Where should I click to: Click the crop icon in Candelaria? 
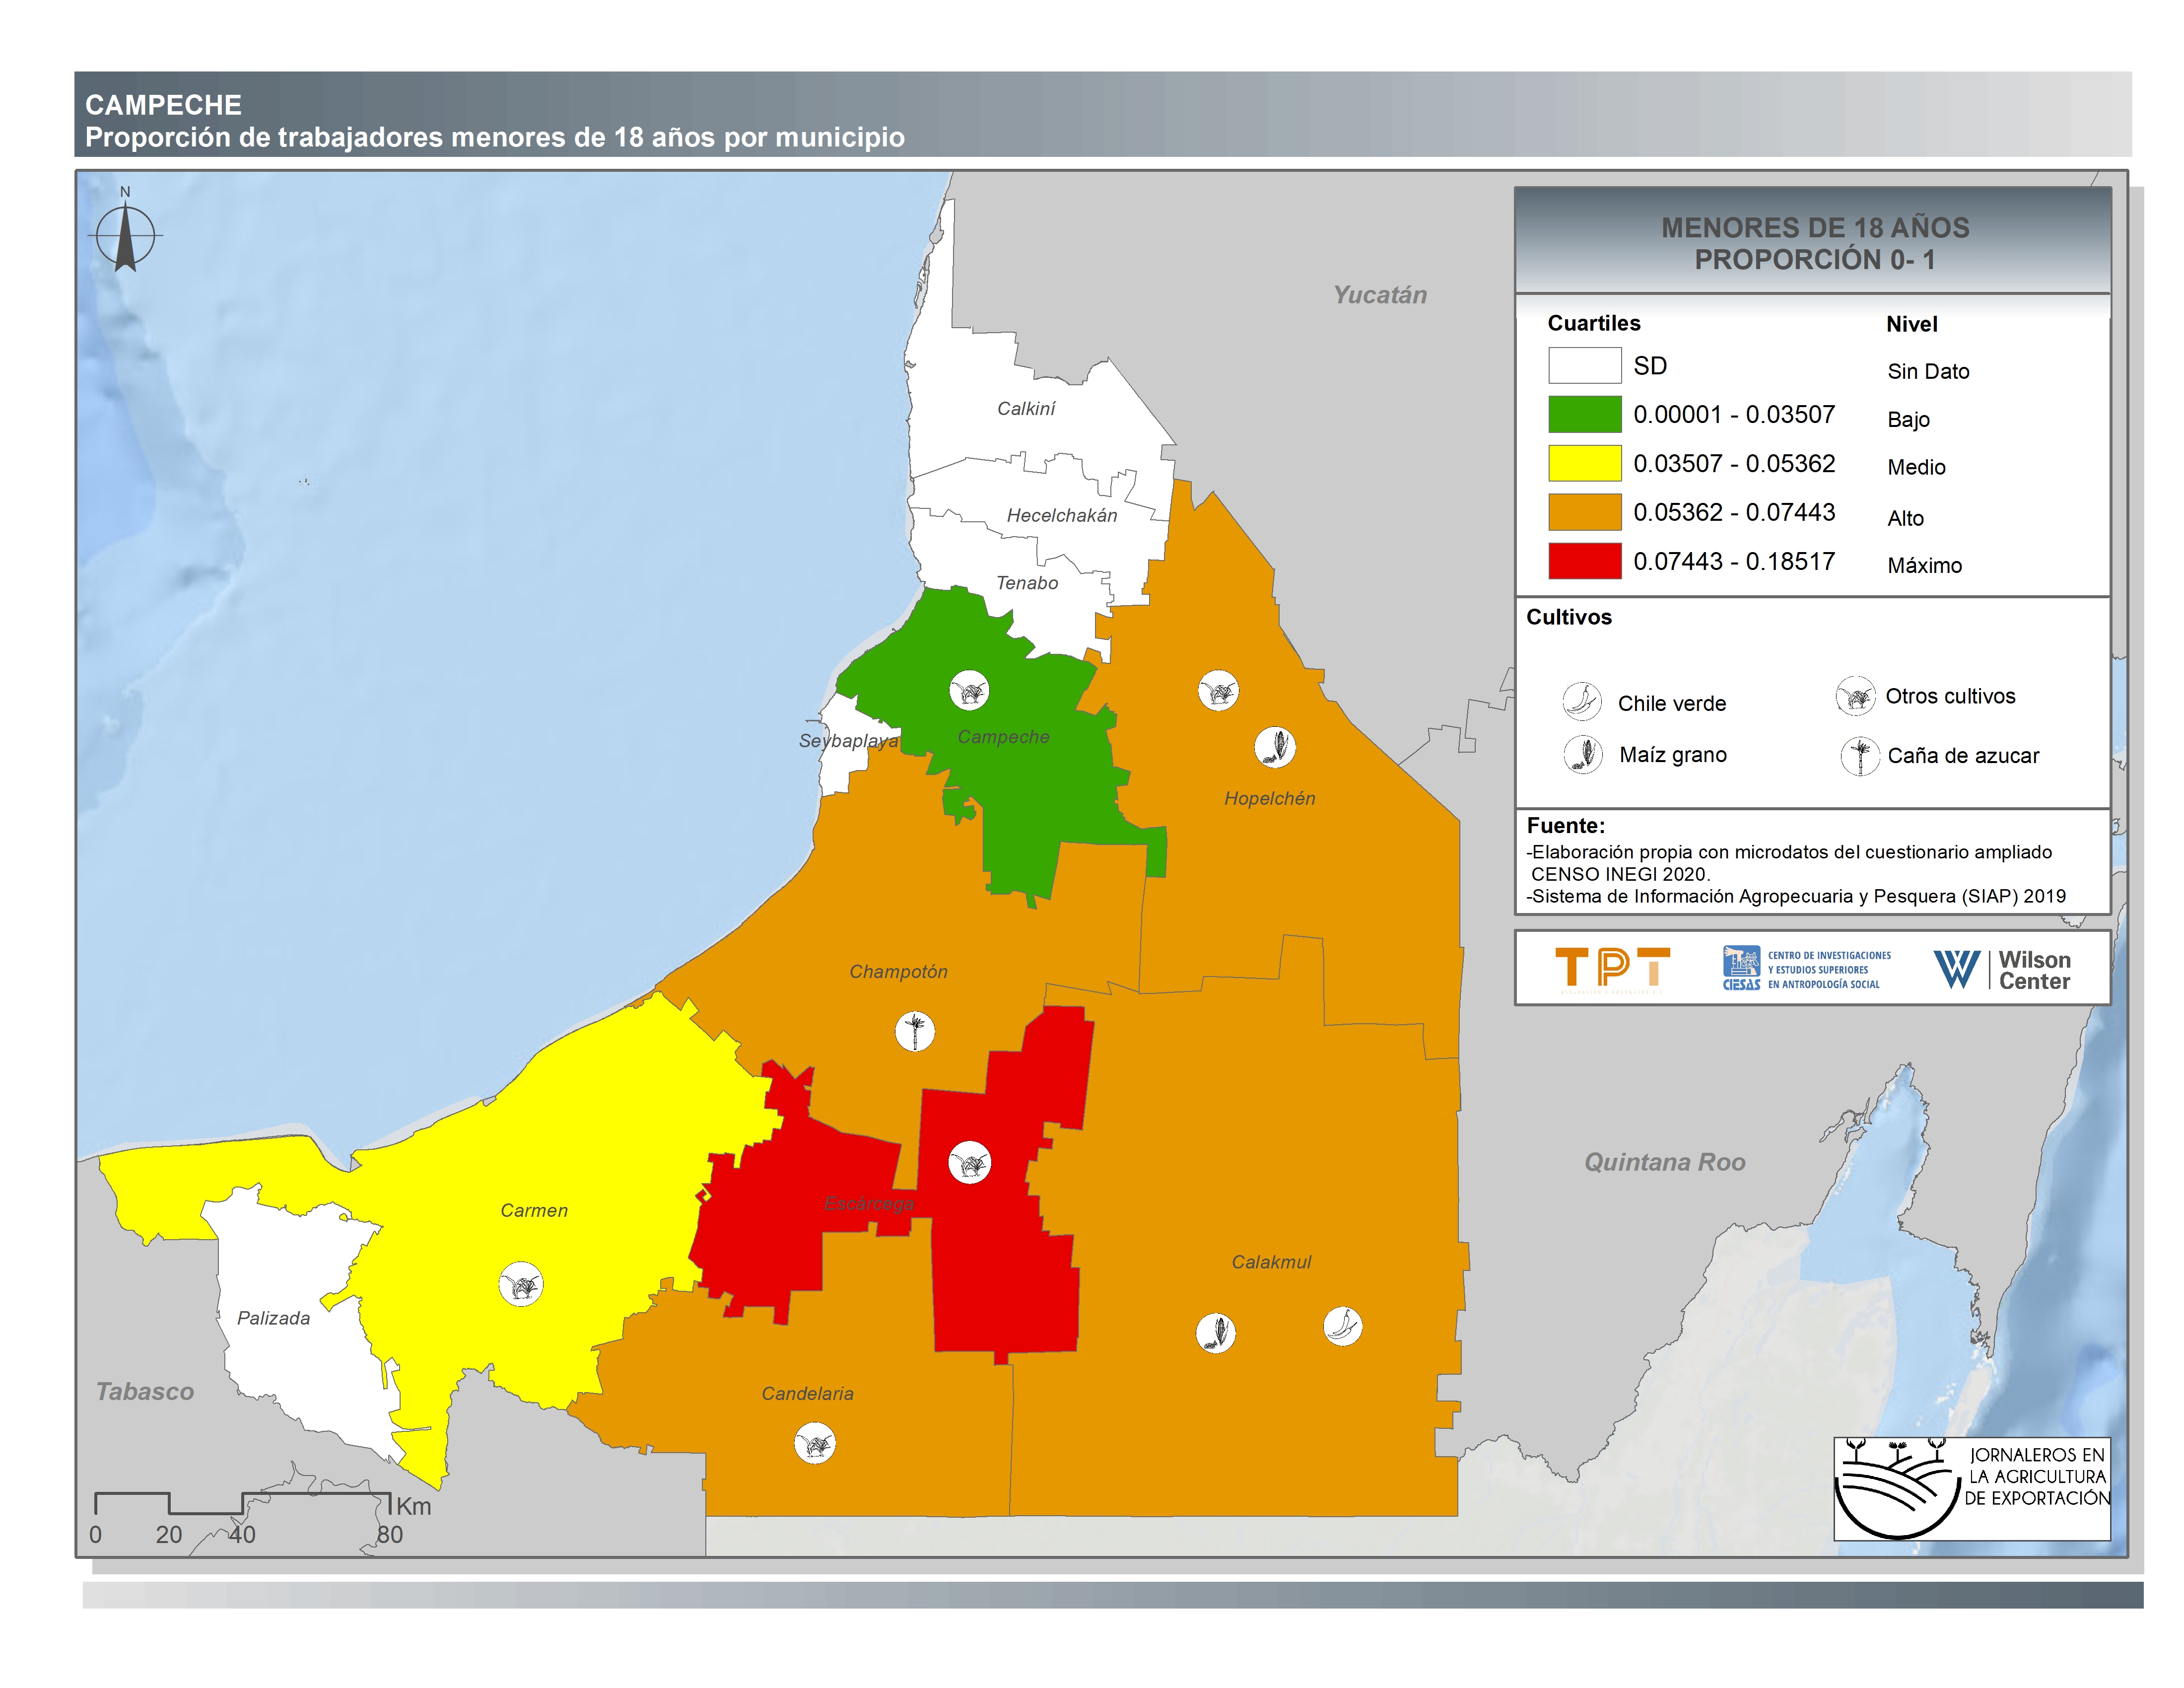click(x=814, y=1444)
